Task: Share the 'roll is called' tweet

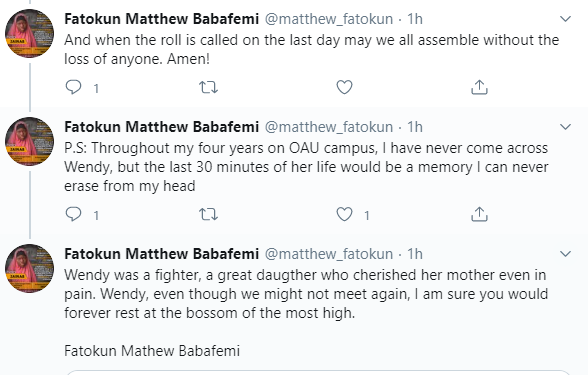Action: 479,87
